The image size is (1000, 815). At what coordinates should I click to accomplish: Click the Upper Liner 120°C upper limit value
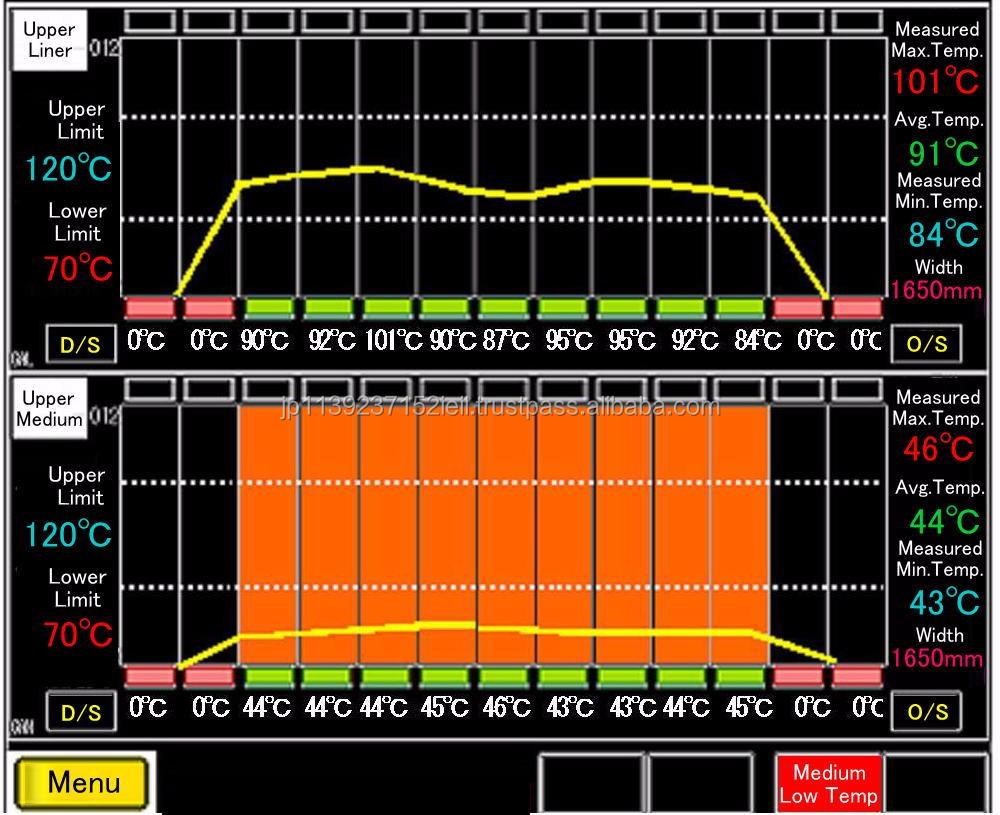pos(68,169)
